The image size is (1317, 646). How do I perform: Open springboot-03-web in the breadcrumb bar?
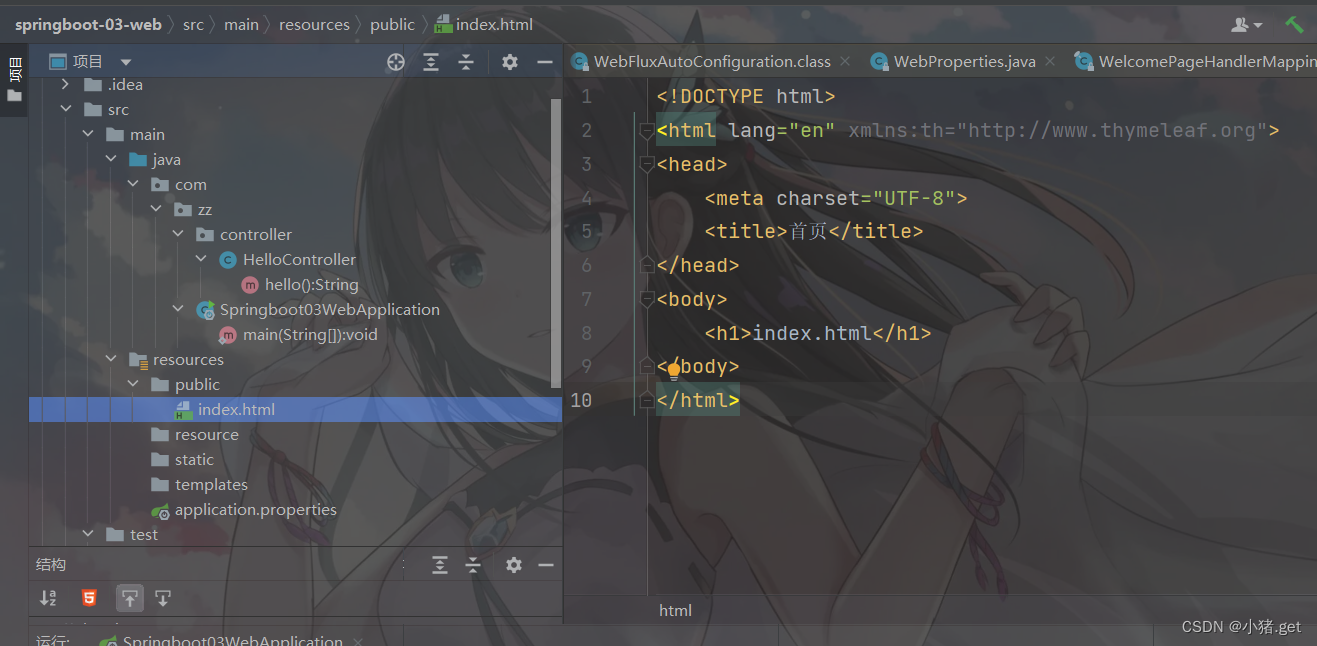coord(88,23)
